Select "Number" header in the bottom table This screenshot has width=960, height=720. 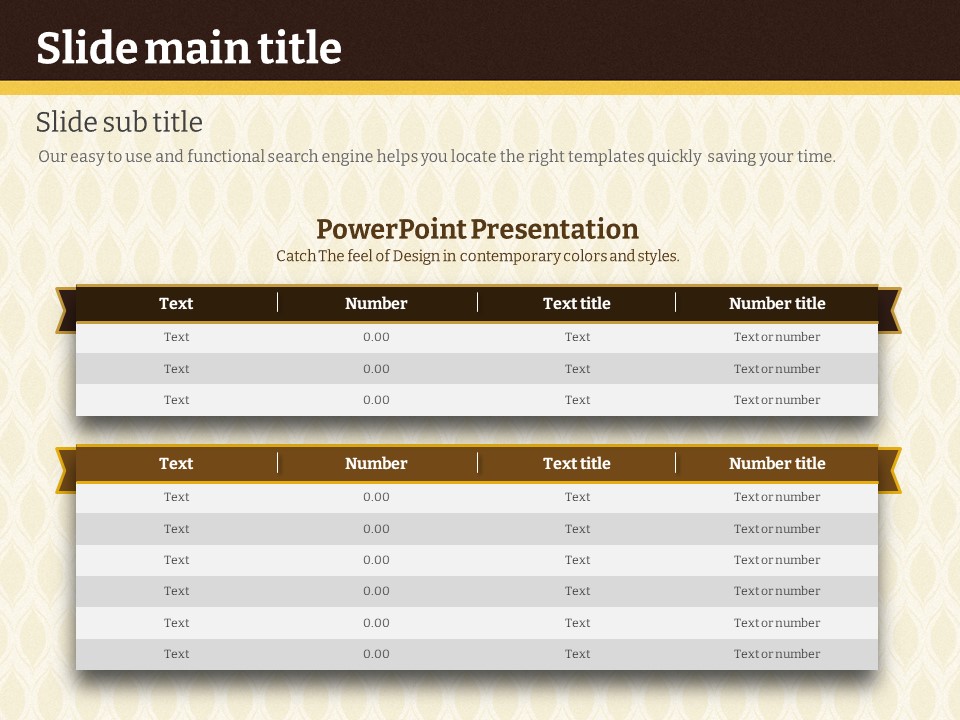[376, 463]
